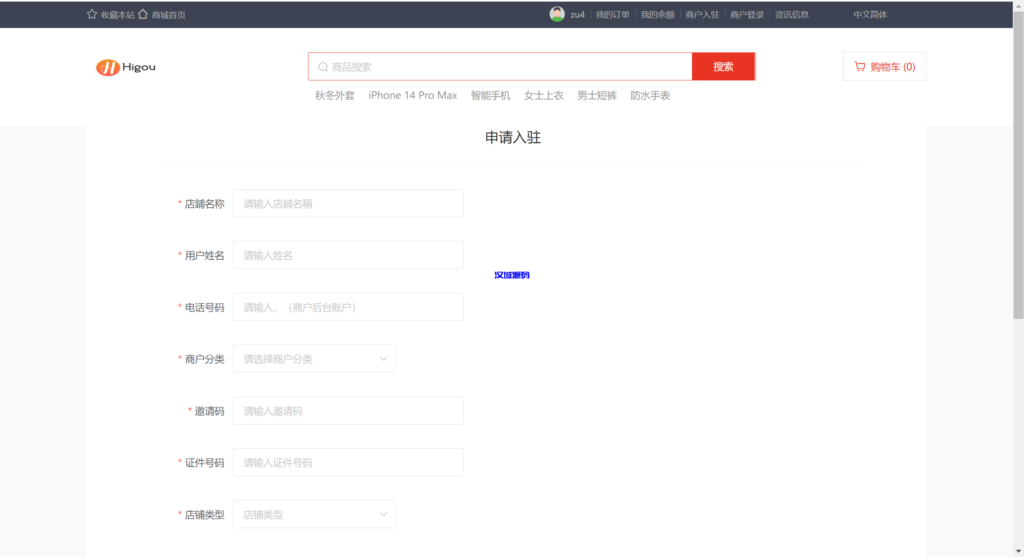This screenshot has height=557, width=1024.
Task: Open the 购物车 (0) button
Action: pos(884,67)
